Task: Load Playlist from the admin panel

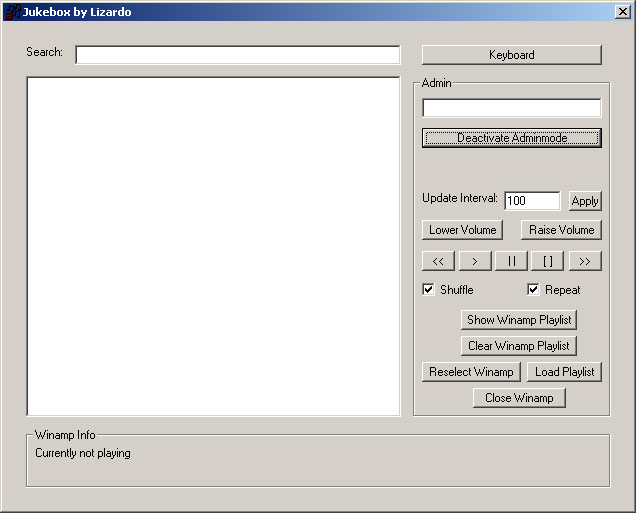Action: pos(564,372)
